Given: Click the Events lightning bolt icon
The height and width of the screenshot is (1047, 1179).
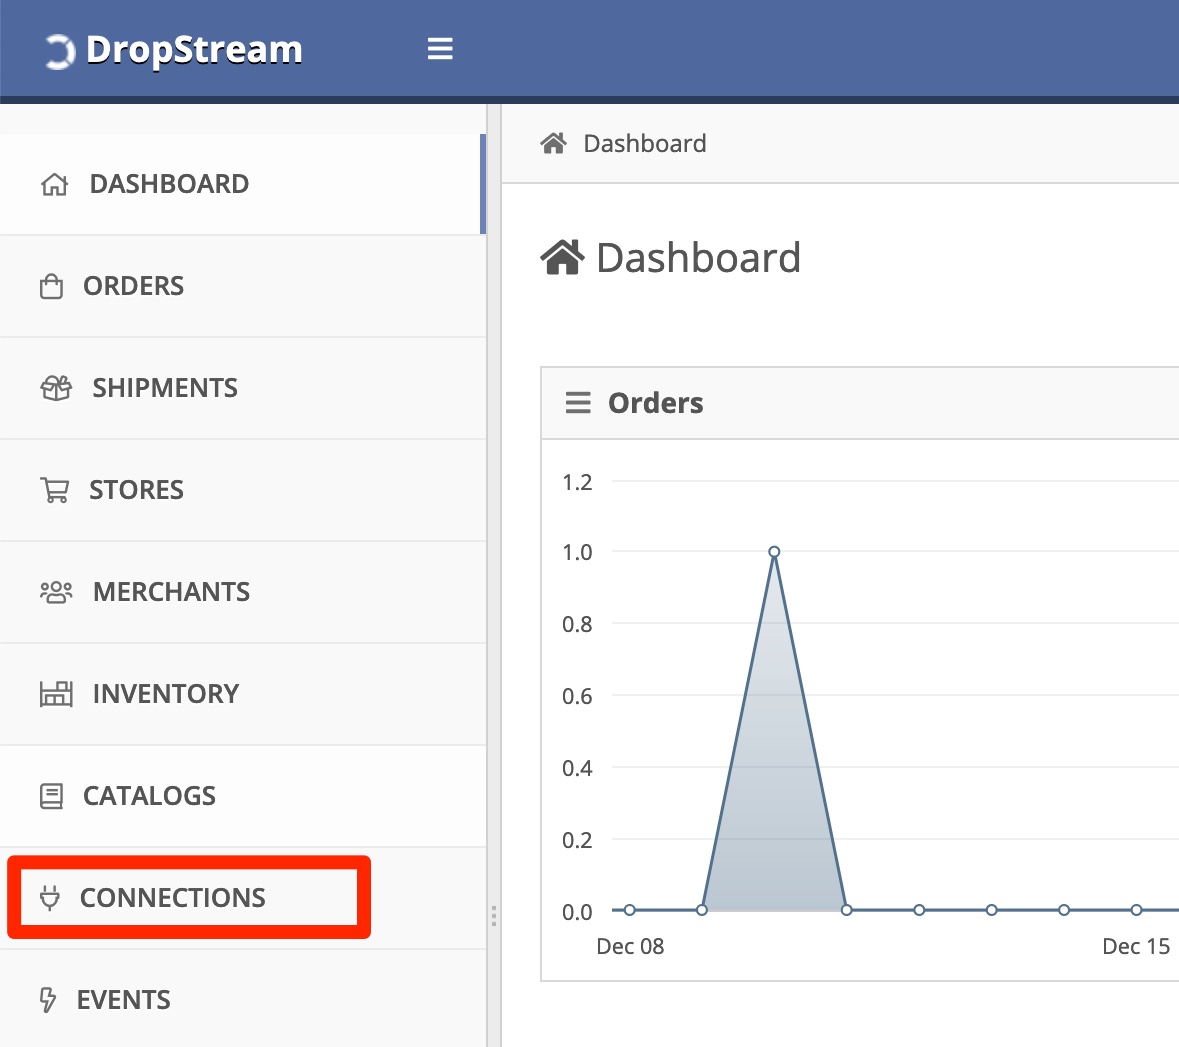Looking at the screenshot, I should click(x=47, y=1000).
